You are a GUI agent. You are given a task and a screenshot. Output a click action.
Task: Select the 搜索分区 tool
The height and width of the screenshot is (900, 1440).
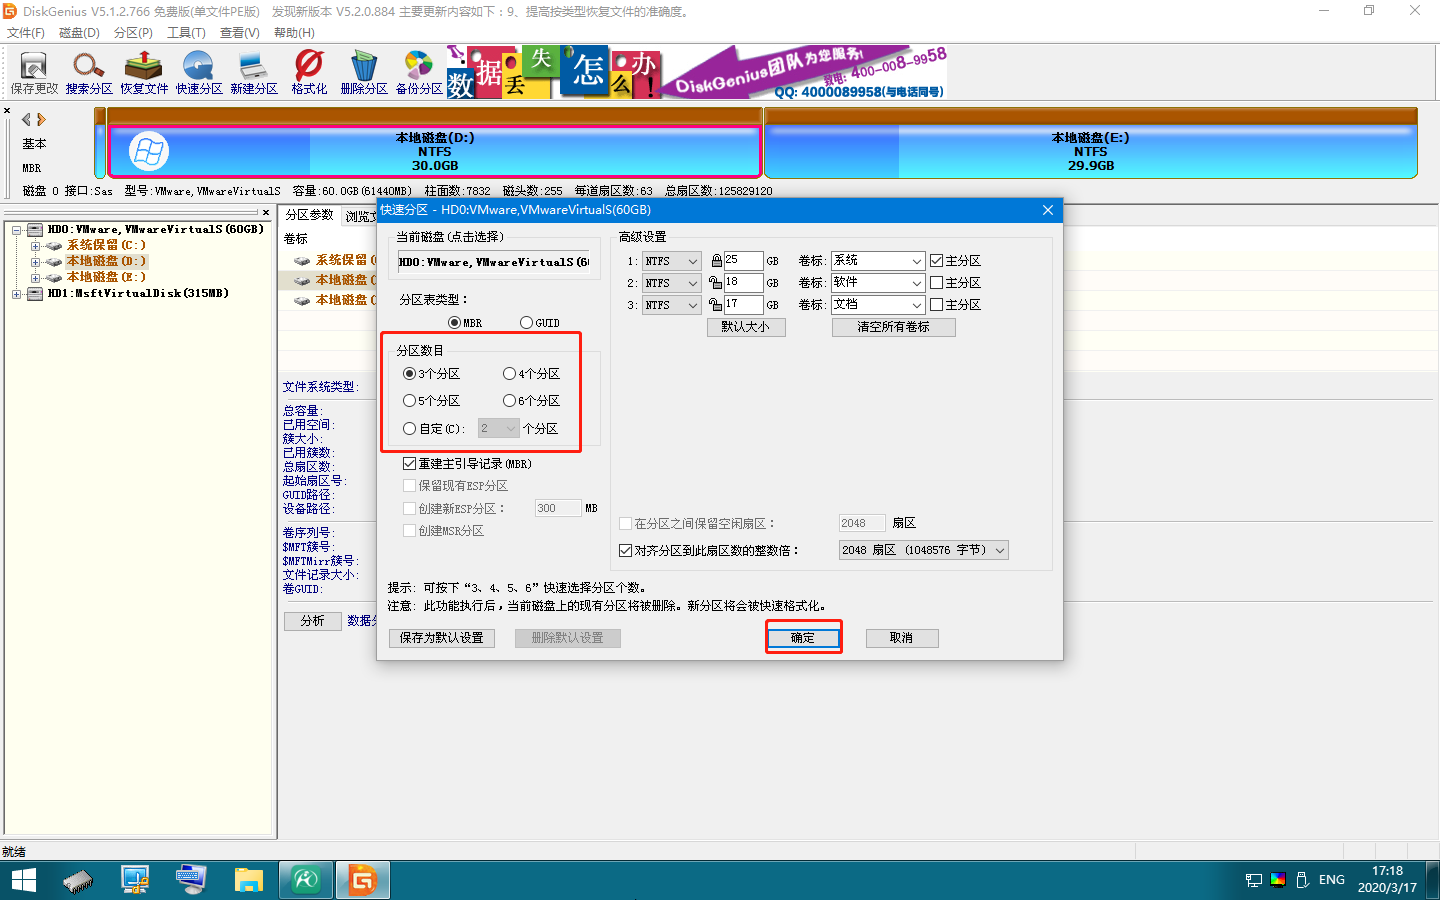tap(89, 70)
